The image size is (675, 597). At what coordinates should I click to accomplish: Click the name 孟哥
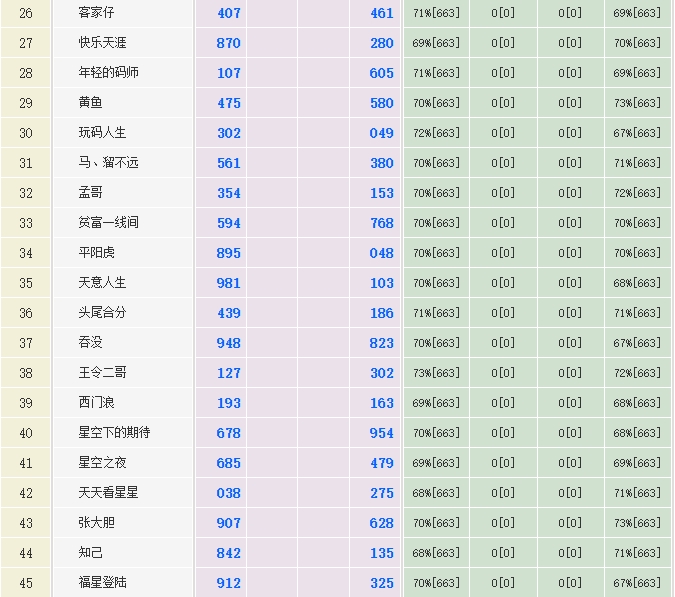pos(91,193)
